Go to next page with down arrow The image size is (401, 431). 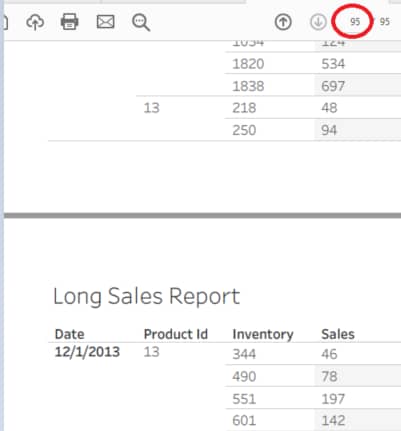pyautogui.click(x=318, y=22)
